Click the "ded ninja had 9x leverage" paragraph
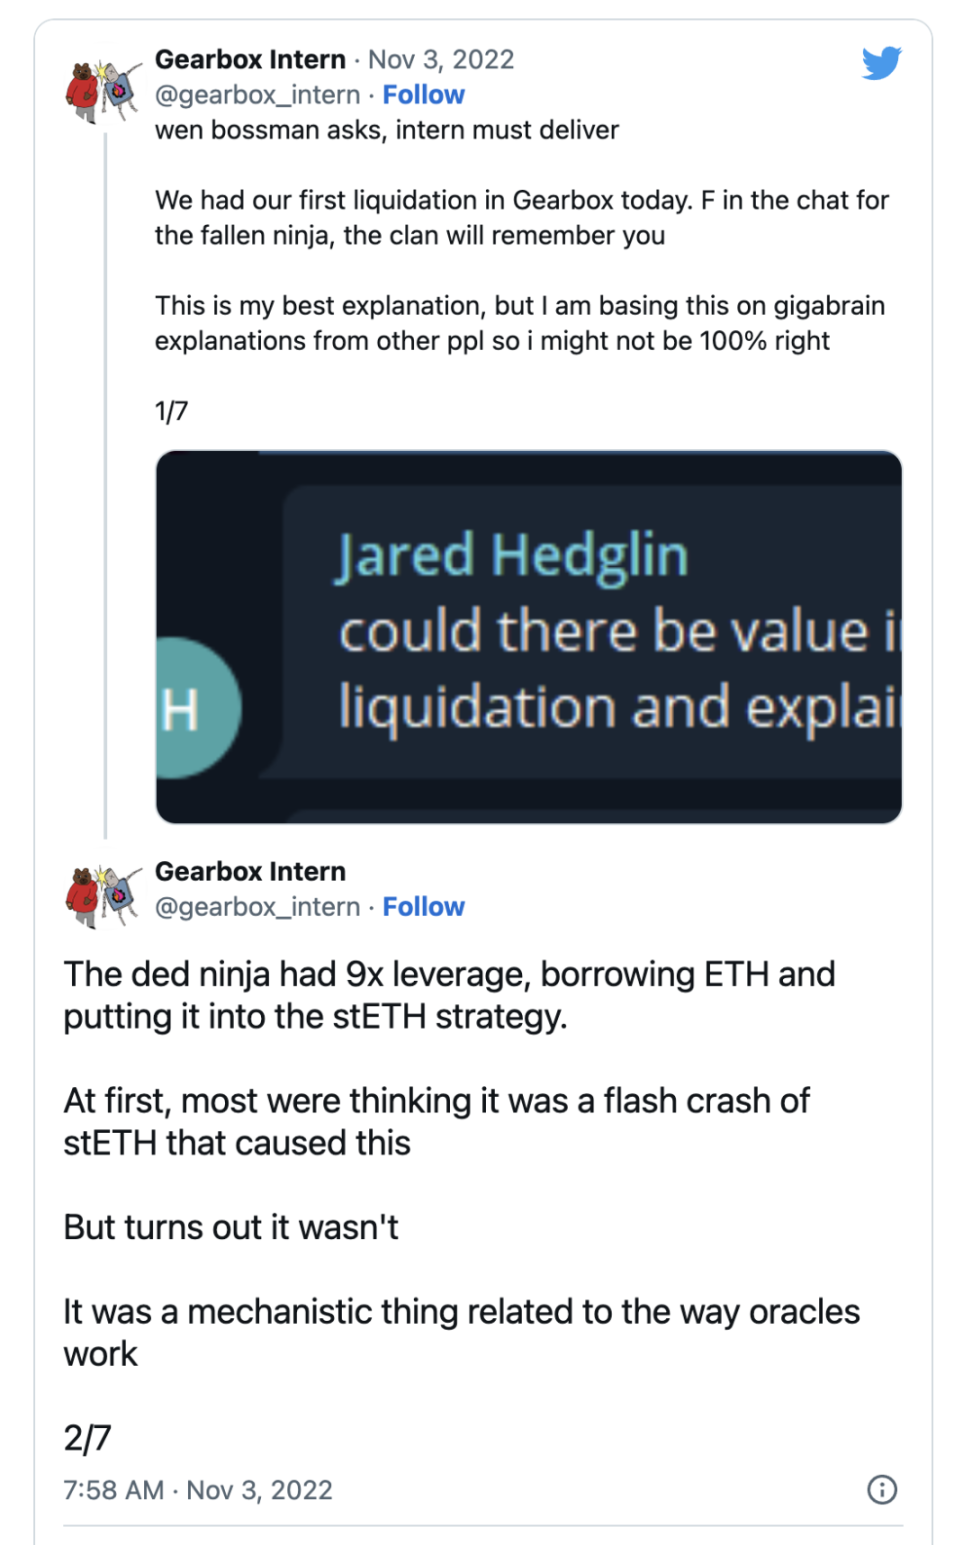 449,995
